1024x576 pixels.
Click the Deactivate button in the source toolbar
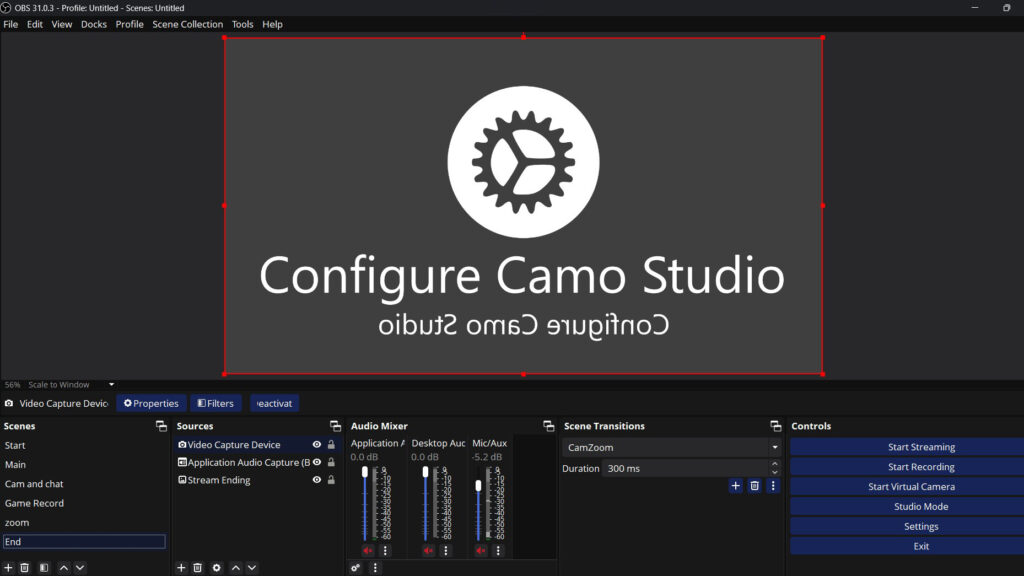click(274, 404)
